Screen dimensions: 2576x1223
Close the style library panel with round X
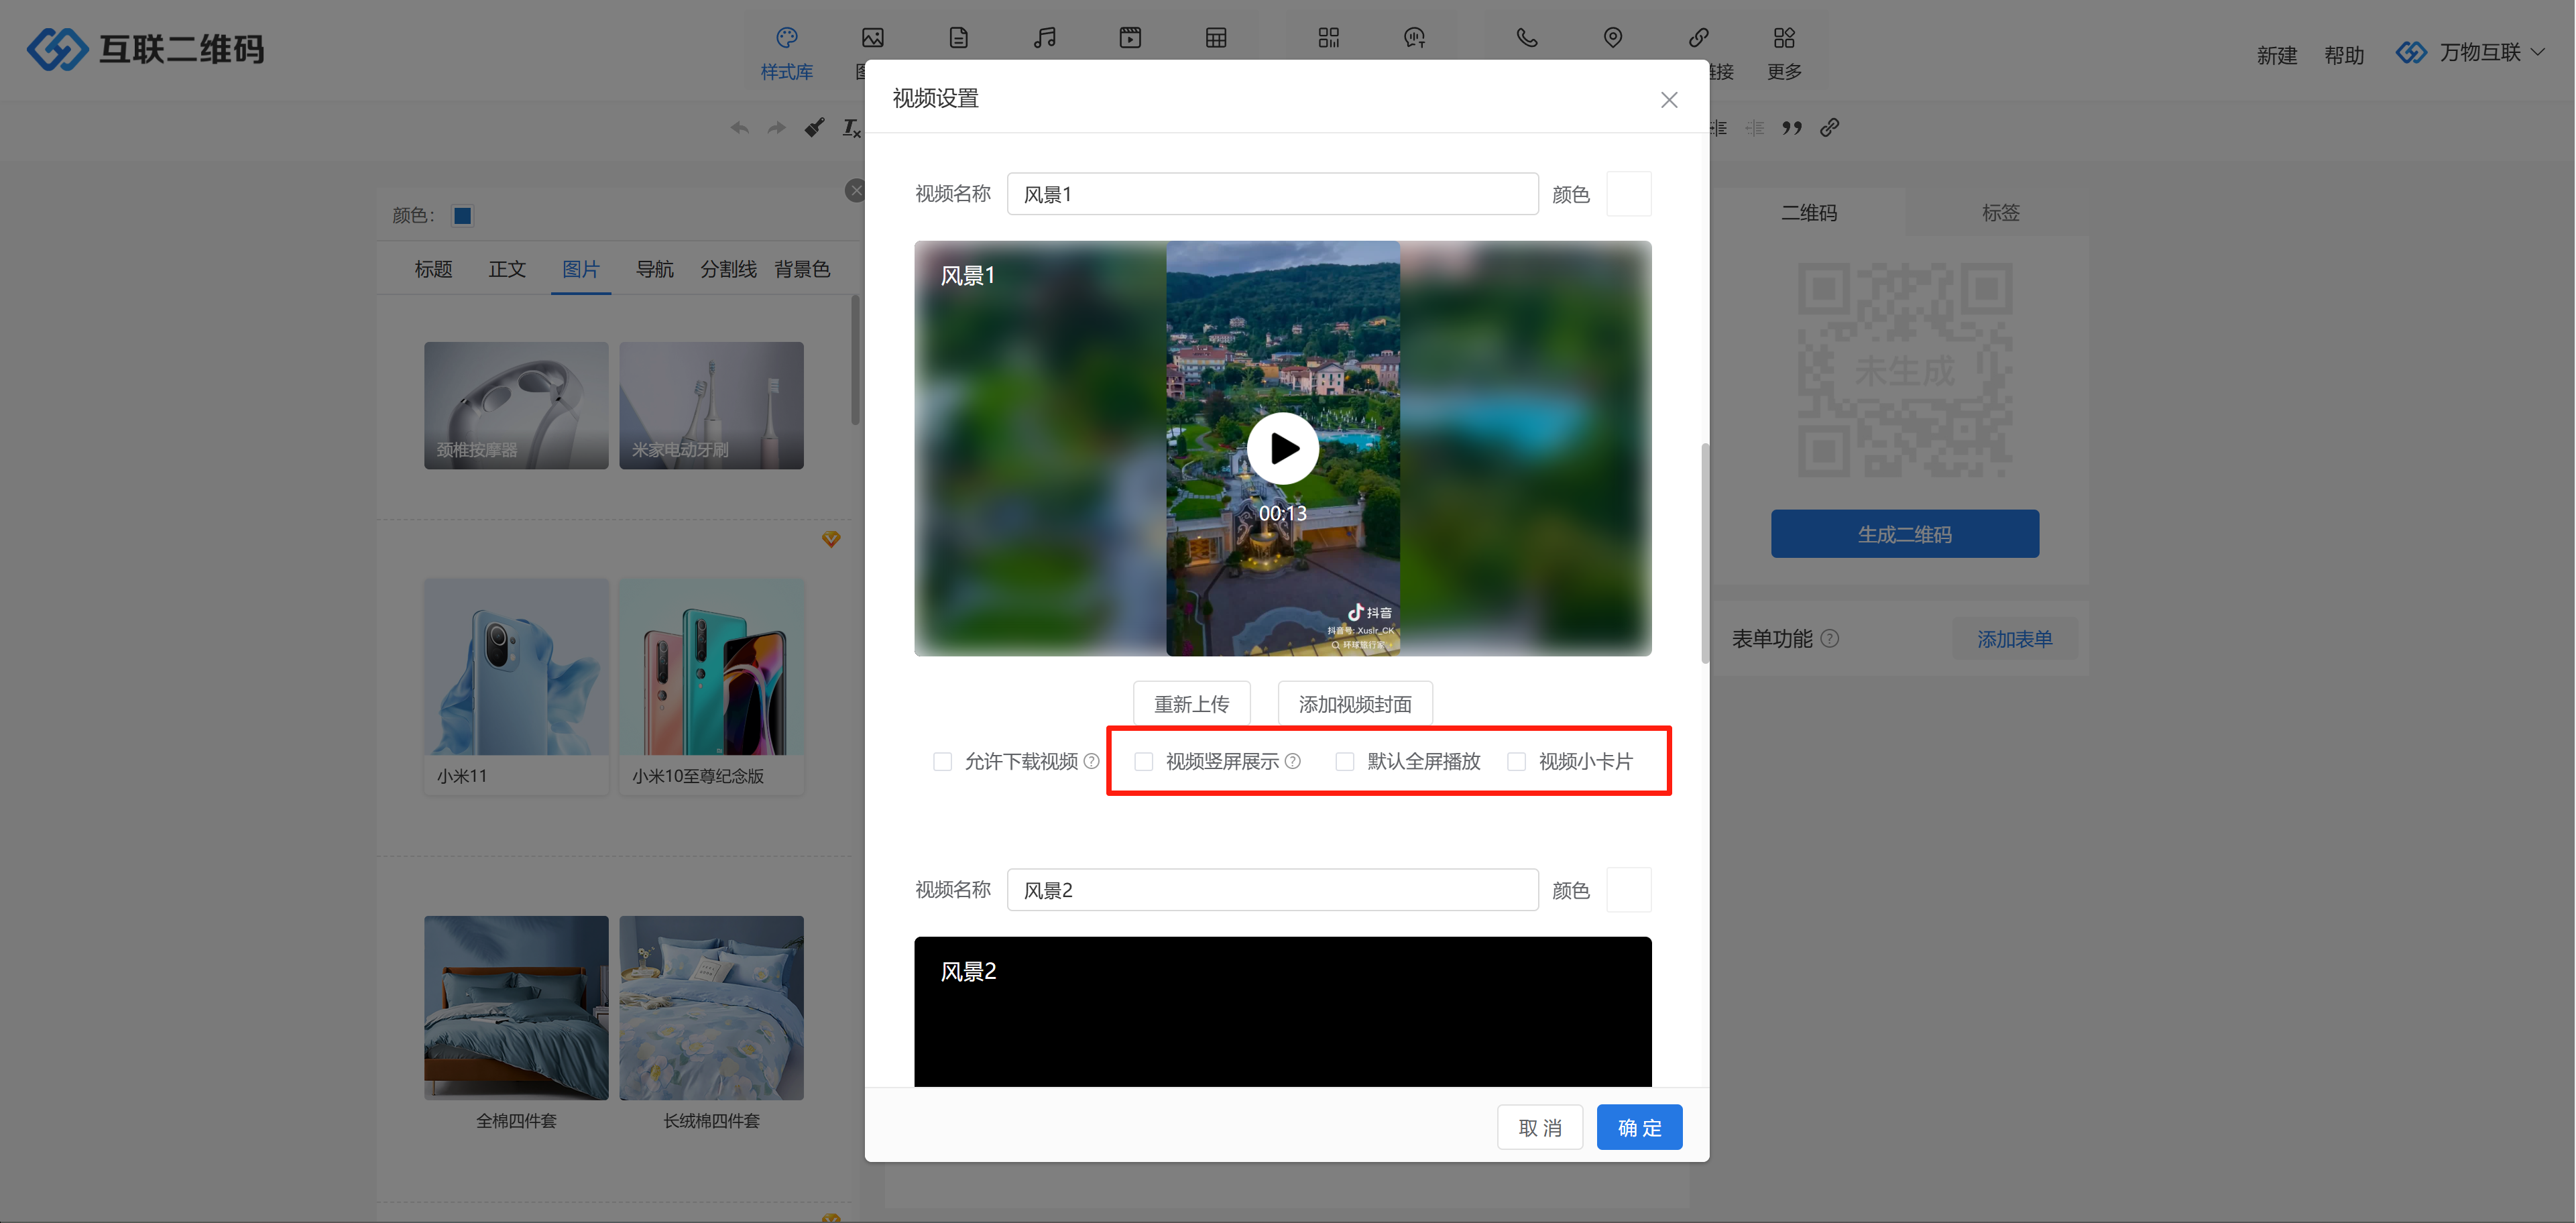tap(855, 190)
